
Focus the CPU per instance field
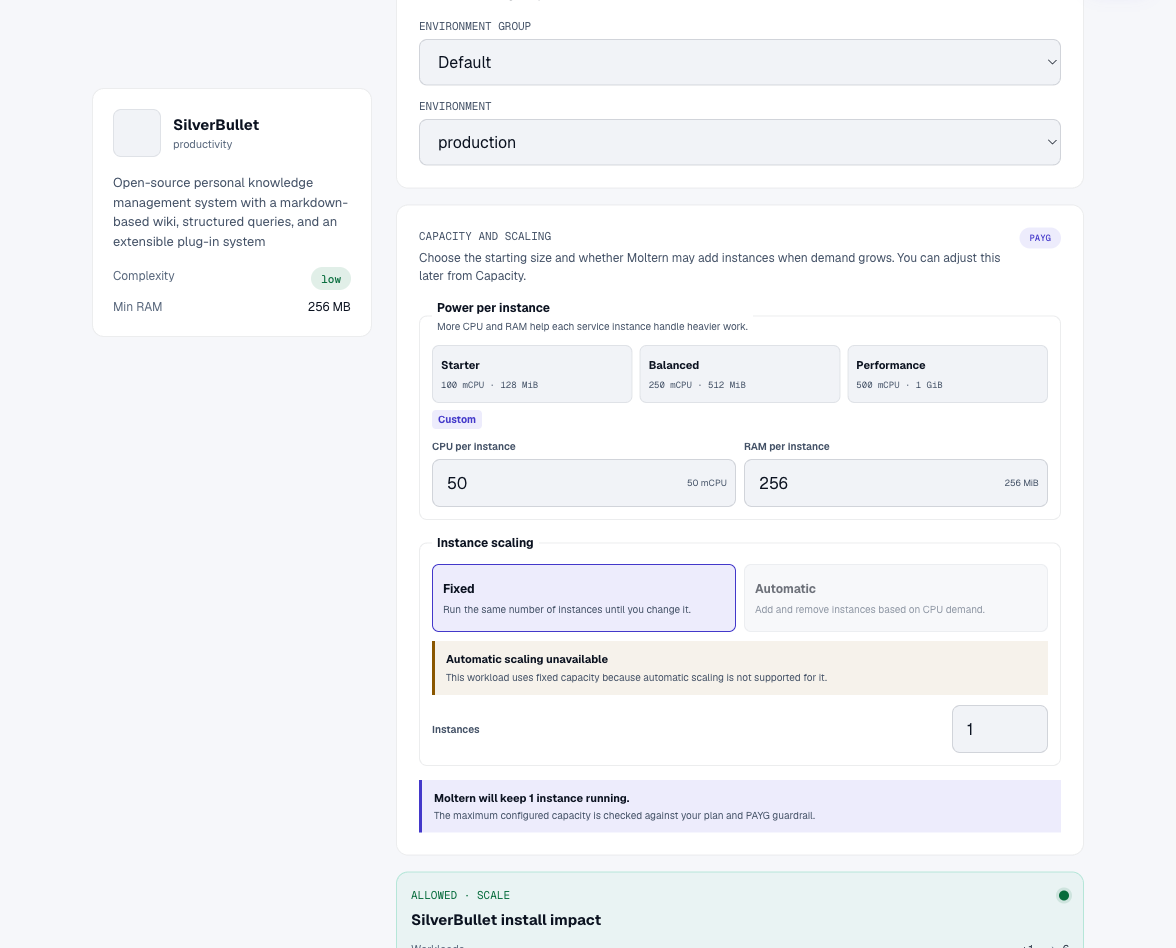(x=584, y=483)
